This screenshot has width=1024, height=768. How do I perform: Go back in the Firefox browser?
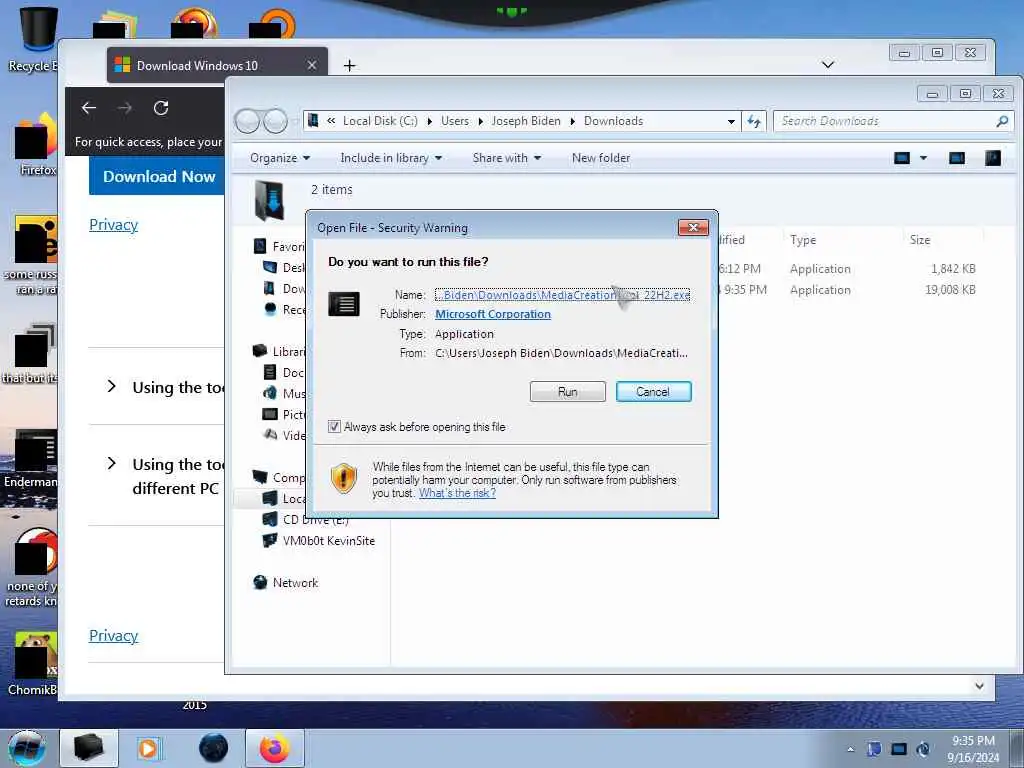coord(89,108)
